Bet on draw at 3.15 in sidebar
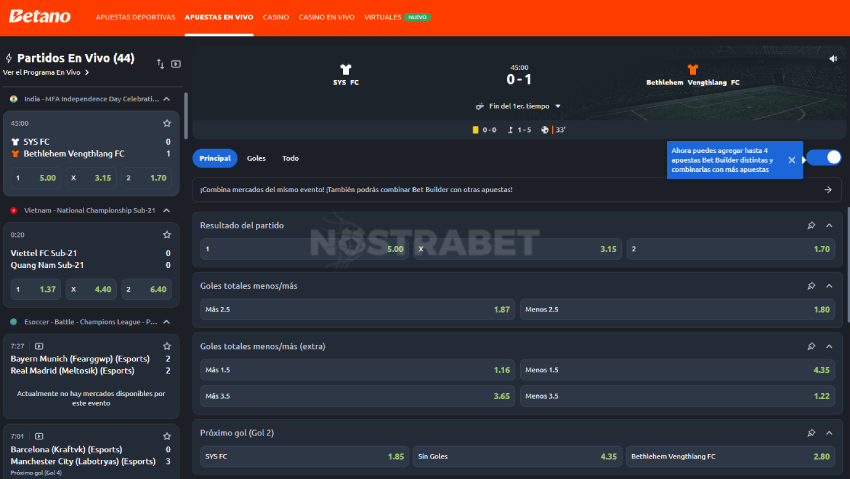 91,178
